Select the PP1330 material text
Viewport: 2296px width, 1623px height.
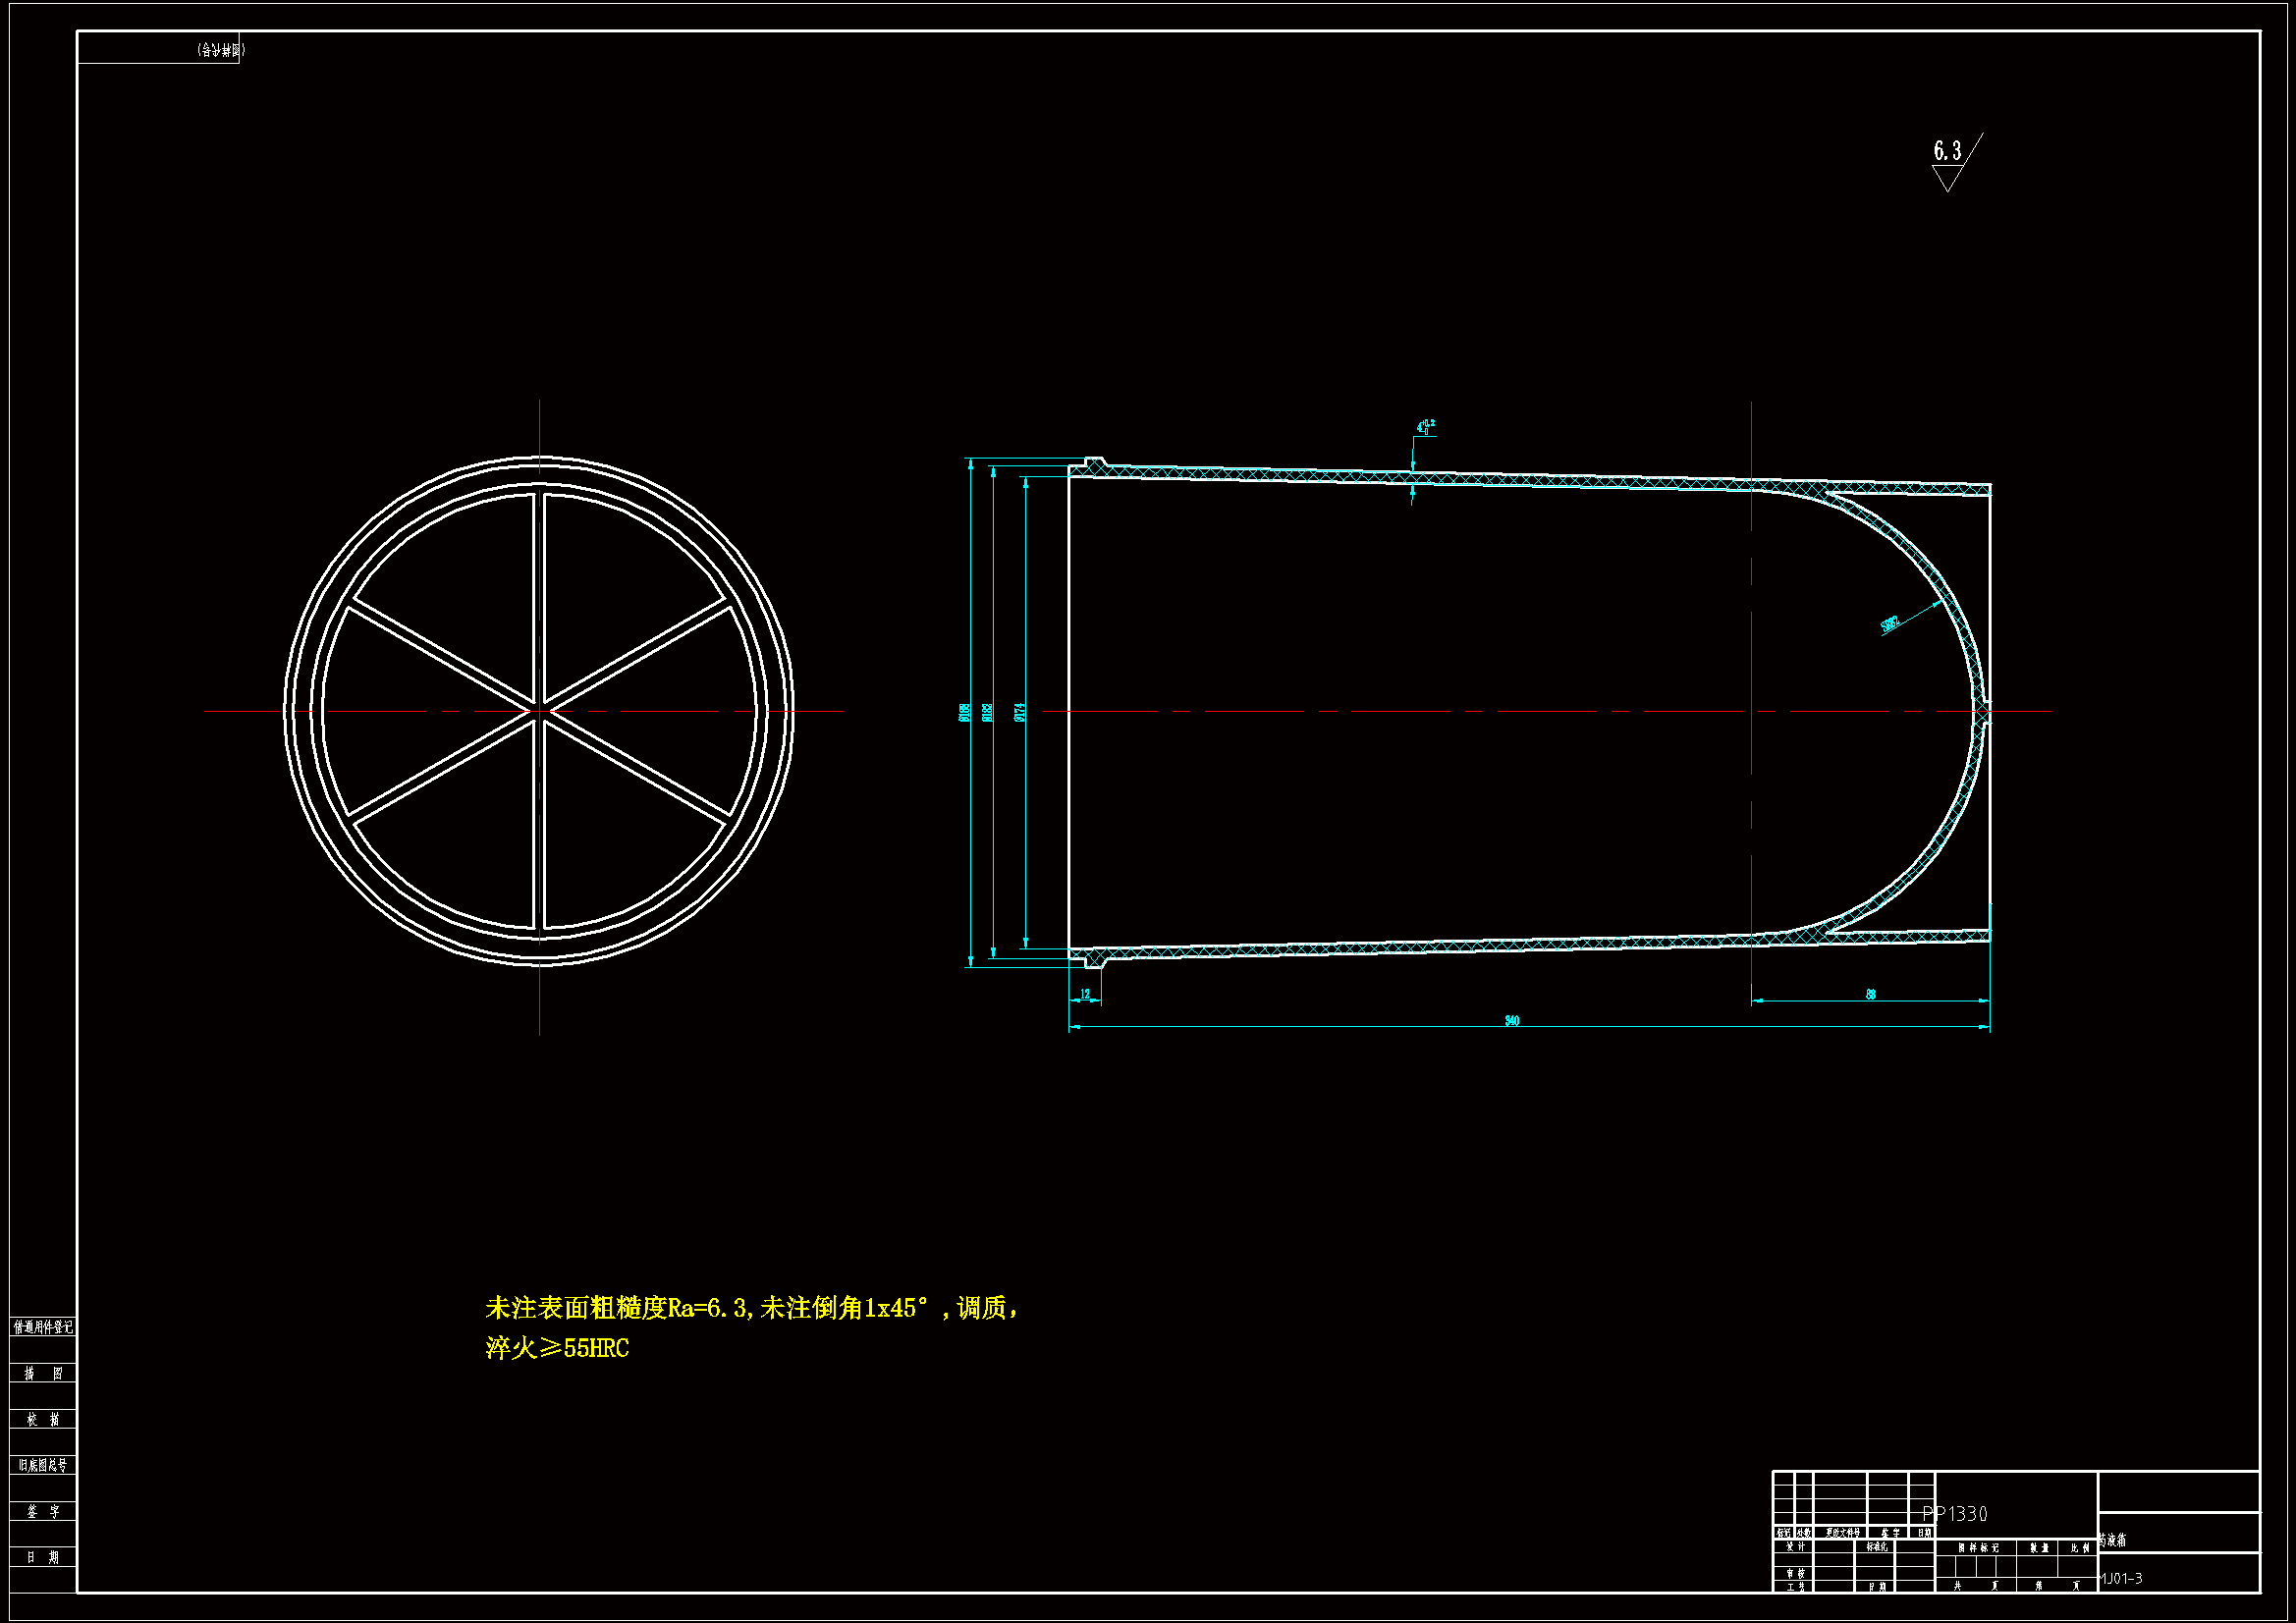point(1955,1514)
